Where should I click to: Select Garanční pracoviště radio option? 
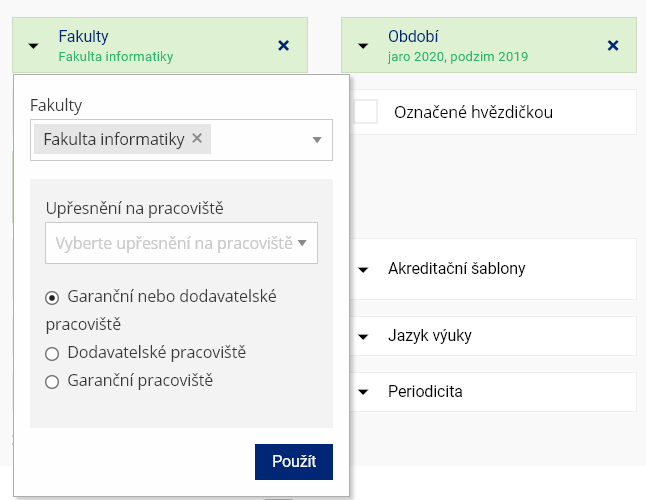pos(52,381)
